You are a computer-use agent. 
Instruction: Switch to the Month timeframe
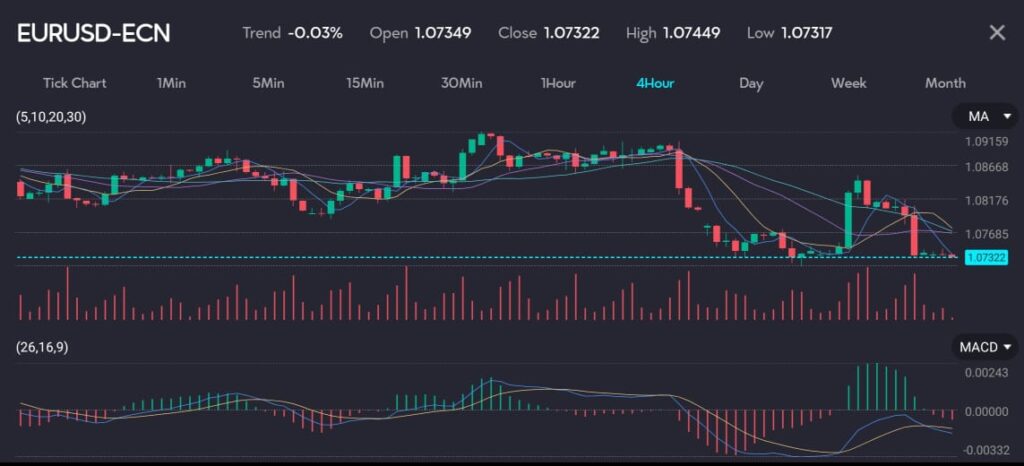tap(945, 83)
